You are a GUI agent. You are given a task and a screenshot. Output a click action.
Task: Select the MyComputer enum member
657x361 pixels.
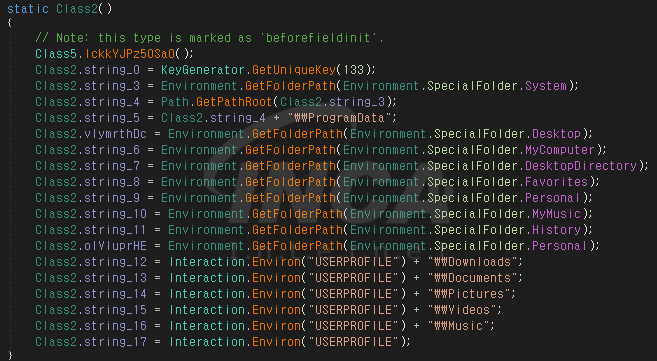[x=560, y=150]
